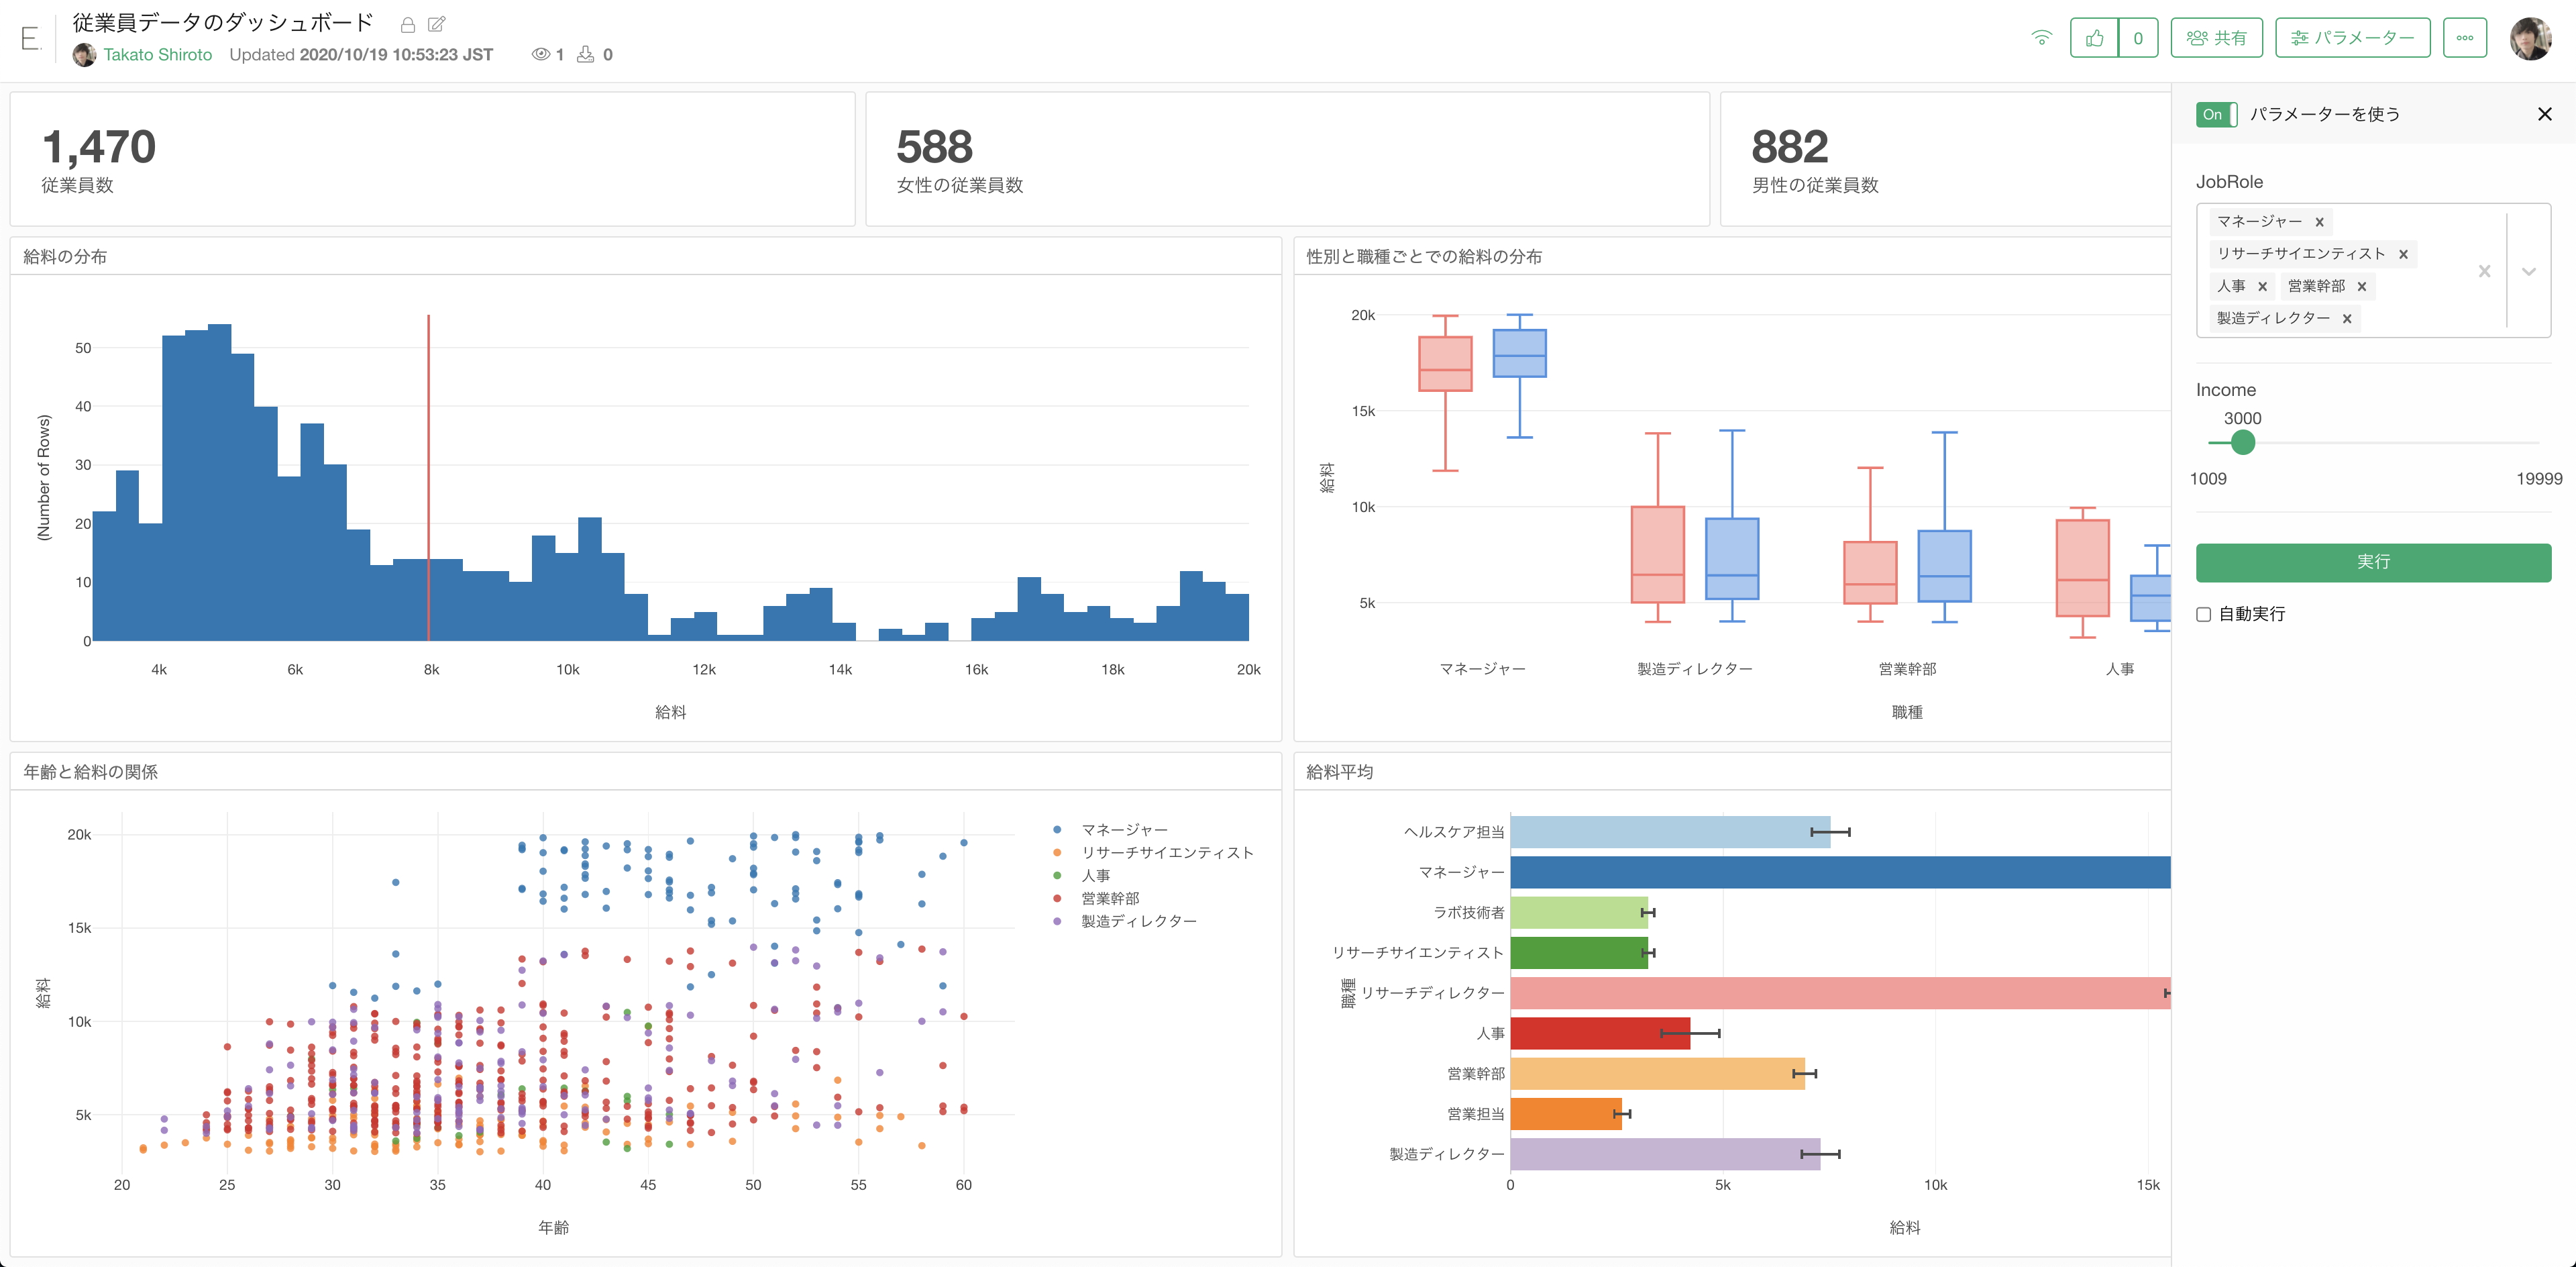The height and width of the screenshot is (1267, 2576).
Task: Close the parameter panel
Action: (x=2544, y=114)
